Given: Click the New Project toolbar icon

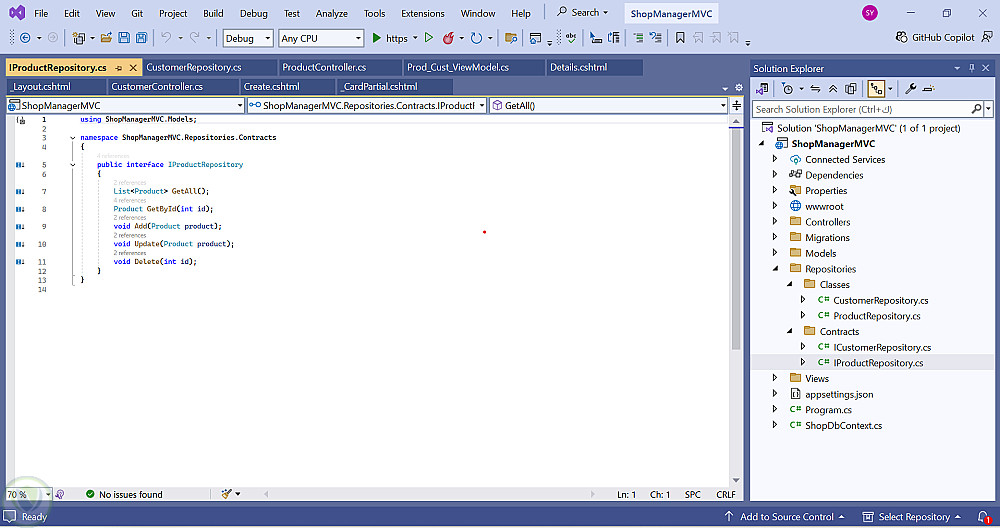Looking at the screenshot, I should click(x=78, y=38).
